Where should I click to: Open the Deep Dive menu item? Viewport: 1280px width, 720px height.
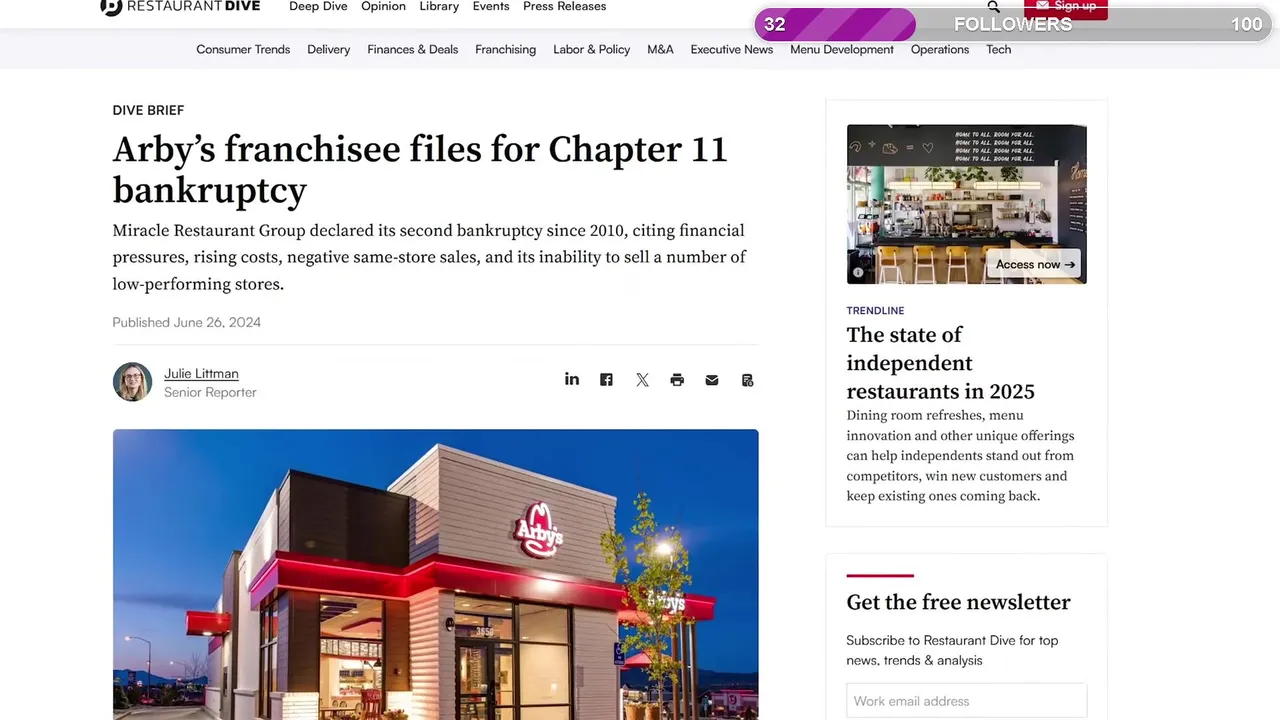tap(318, 6)
